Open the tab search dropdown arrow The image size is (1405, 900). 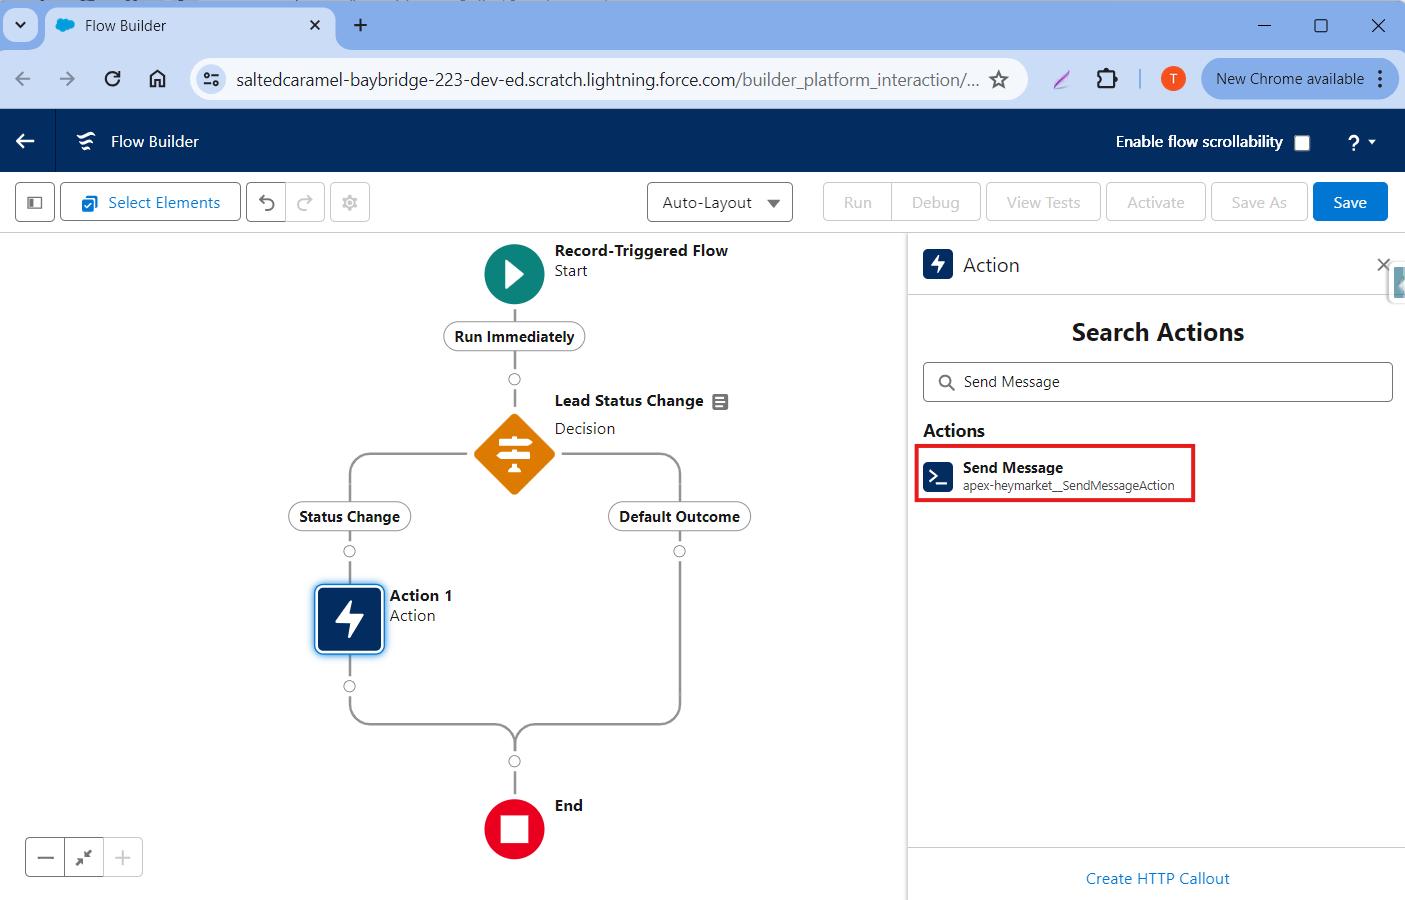pos(20,25)
